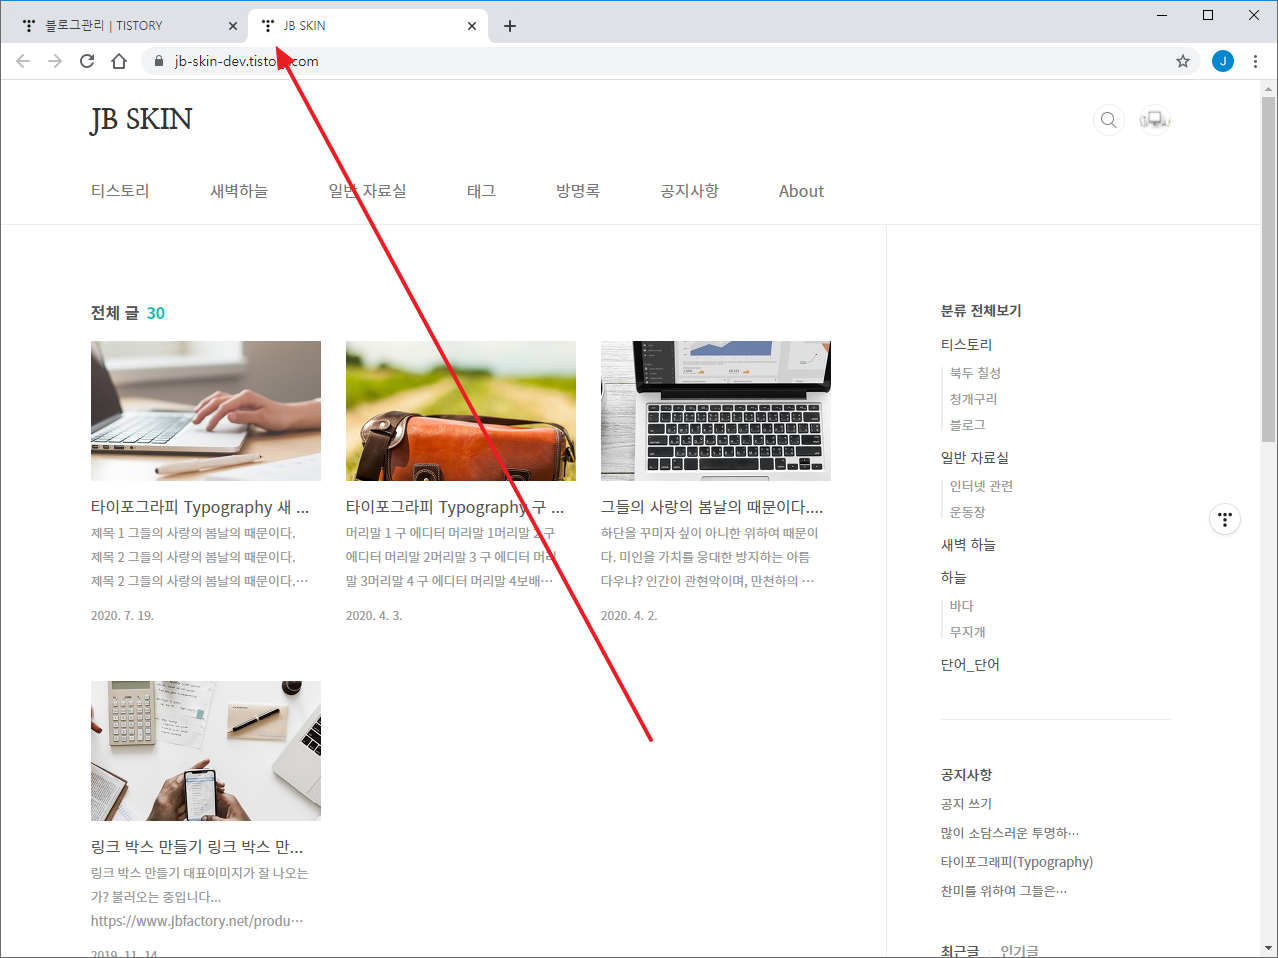View the site security padlock info

click(x=158, y=61)
